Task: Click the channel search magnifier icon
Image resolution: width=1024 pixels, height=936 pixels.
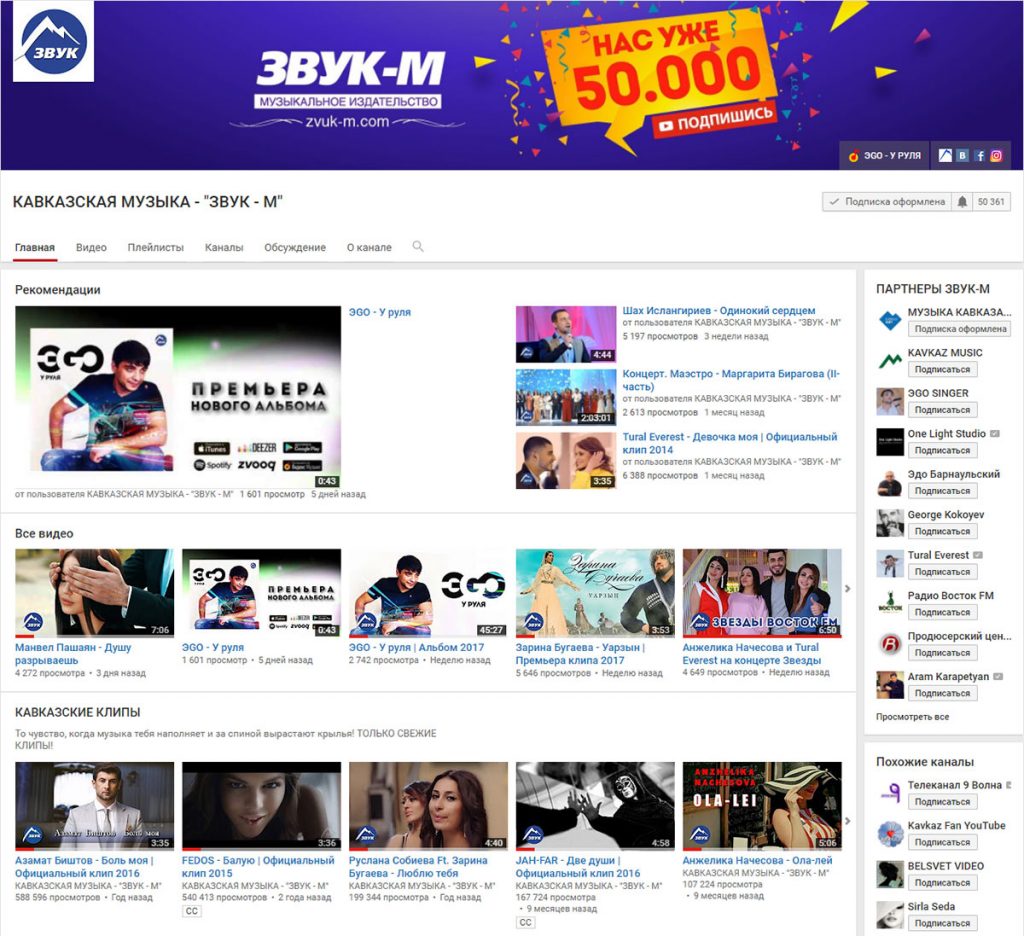Action: coord(418,246)
